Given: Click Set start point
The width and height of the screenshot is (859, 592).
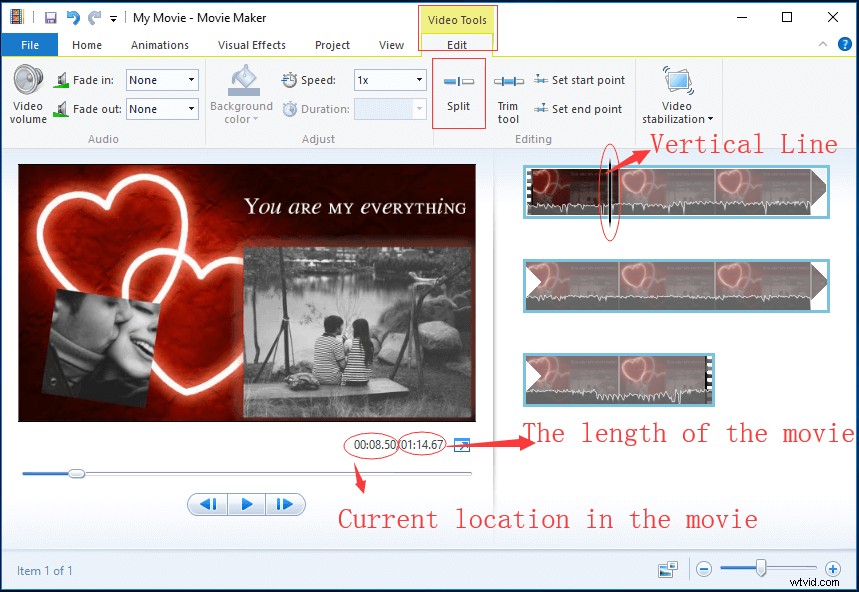Looking at the screenshot, I should pos(580,80).
